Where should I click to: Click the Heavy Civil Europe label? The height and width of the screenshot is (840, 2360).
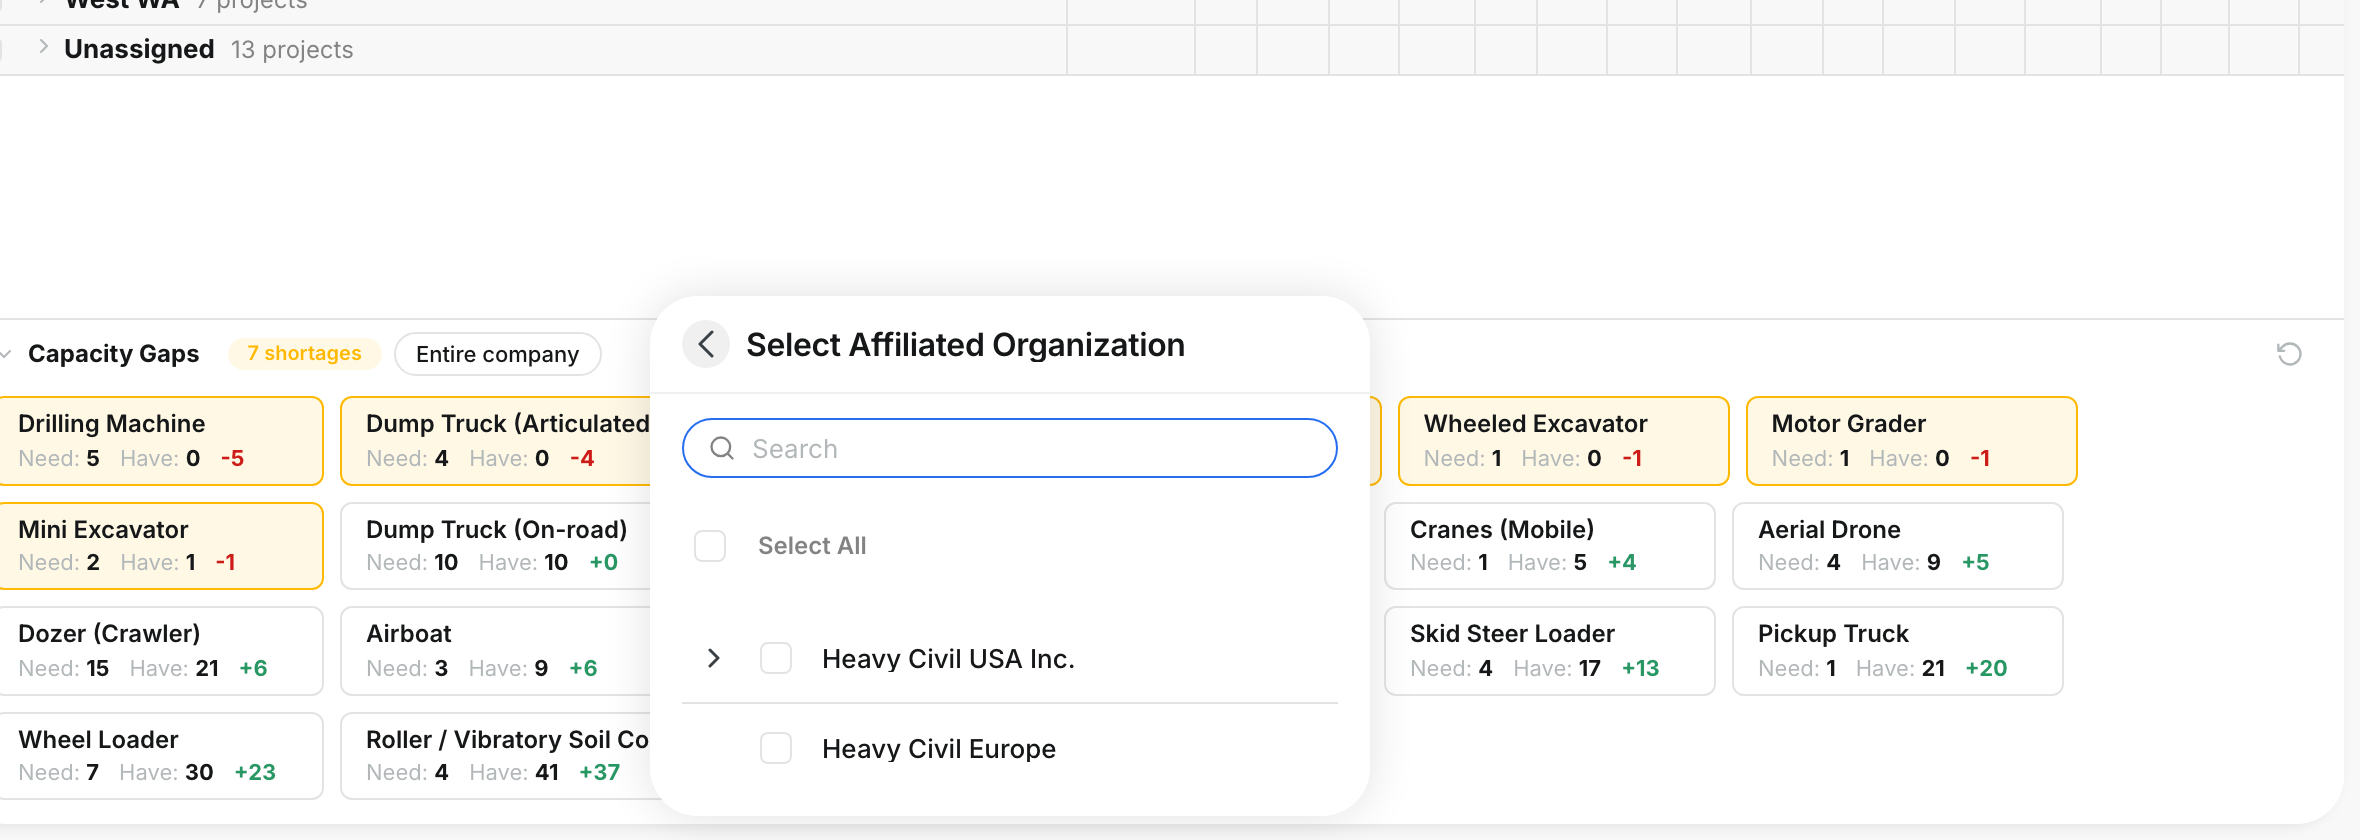coord(939,749)
